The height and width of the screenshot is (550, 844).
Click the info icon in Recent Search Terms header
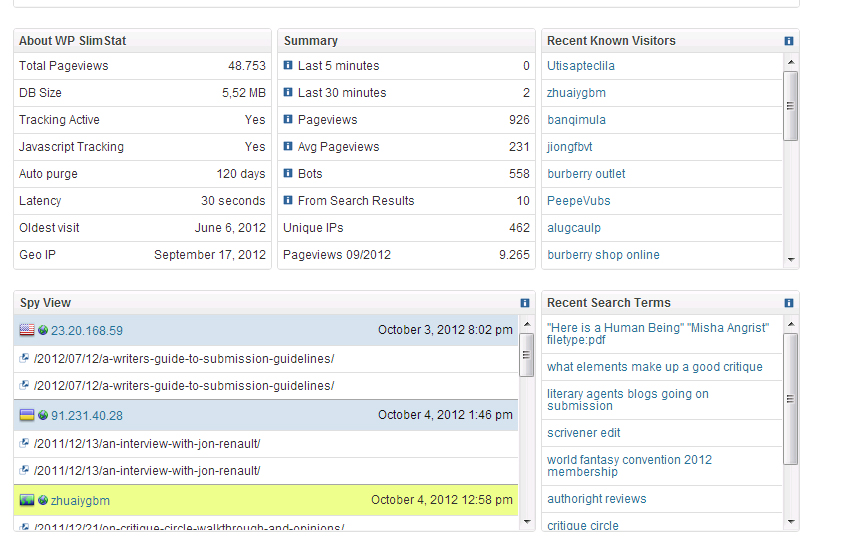click(x=788, y=303)
